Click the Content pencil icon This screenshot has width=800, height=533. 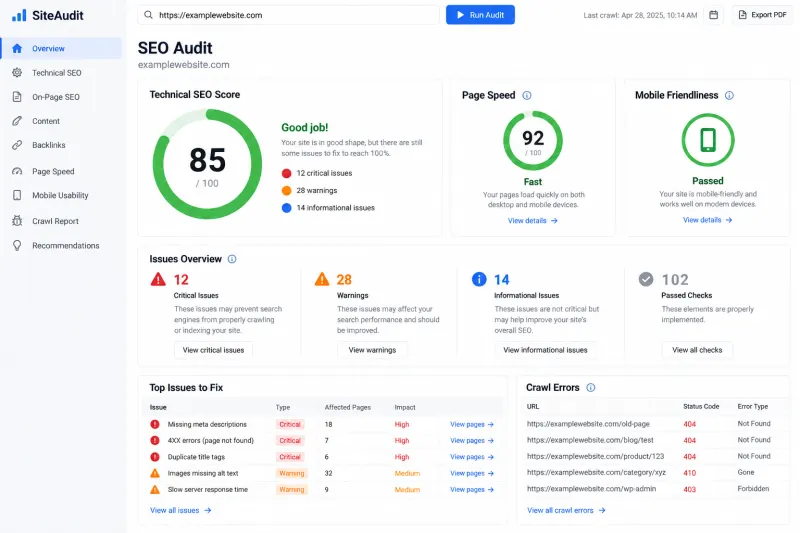point(17,121)
